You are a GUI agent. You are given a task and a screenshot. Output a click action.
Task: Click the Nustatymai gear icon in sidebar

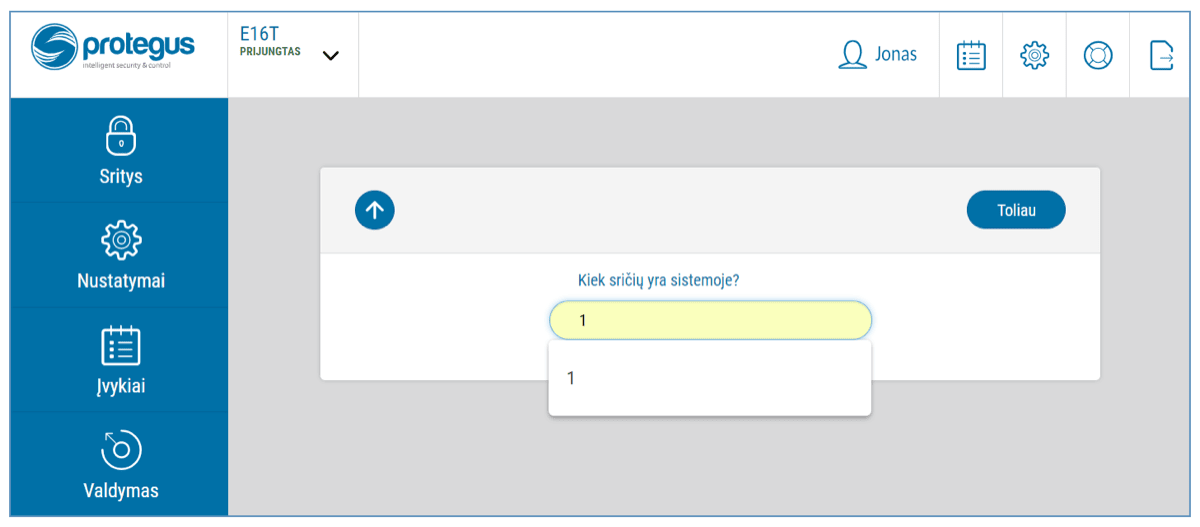pos(121,241)
